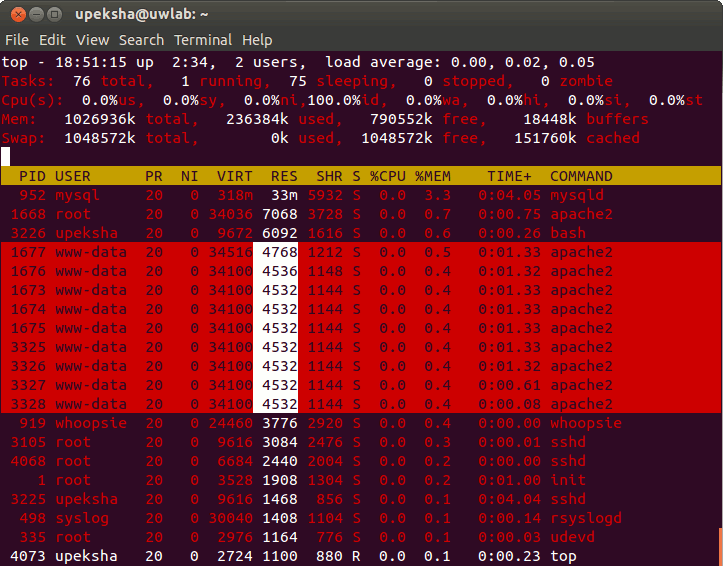The height and width of the screenshot is (566, 723).
Task: Close the terminal window with red button
Action: click(x=18, y=14)
